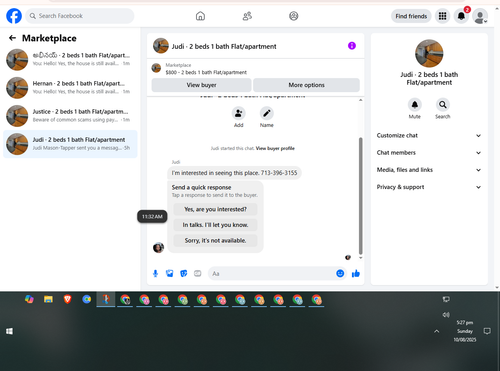Image resolution: width=500 pixels, height=371 pixels.
Task: Send the quick reply 'Yes, are you interested?'
Action: point(215,209)
